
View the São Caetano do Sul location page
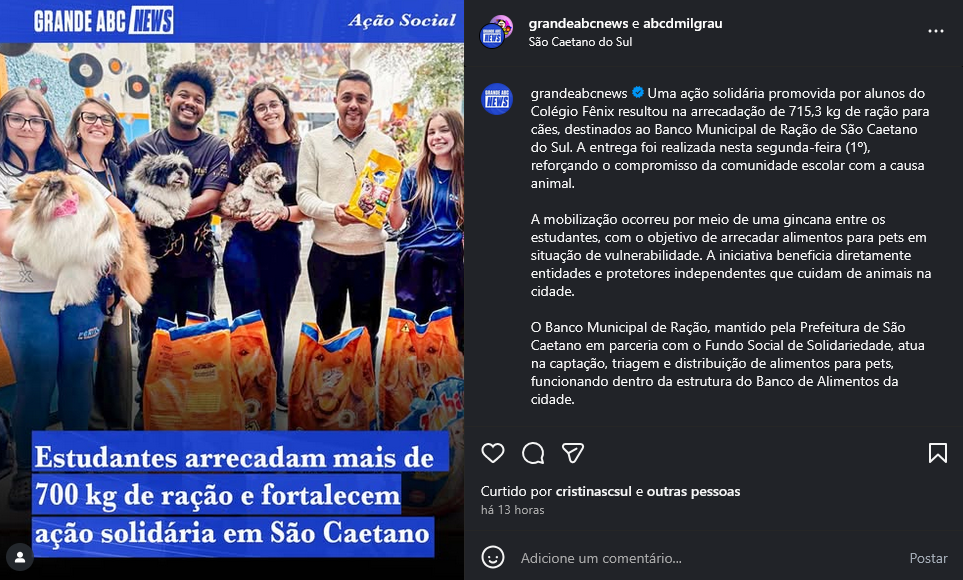[x=580, y=42]
